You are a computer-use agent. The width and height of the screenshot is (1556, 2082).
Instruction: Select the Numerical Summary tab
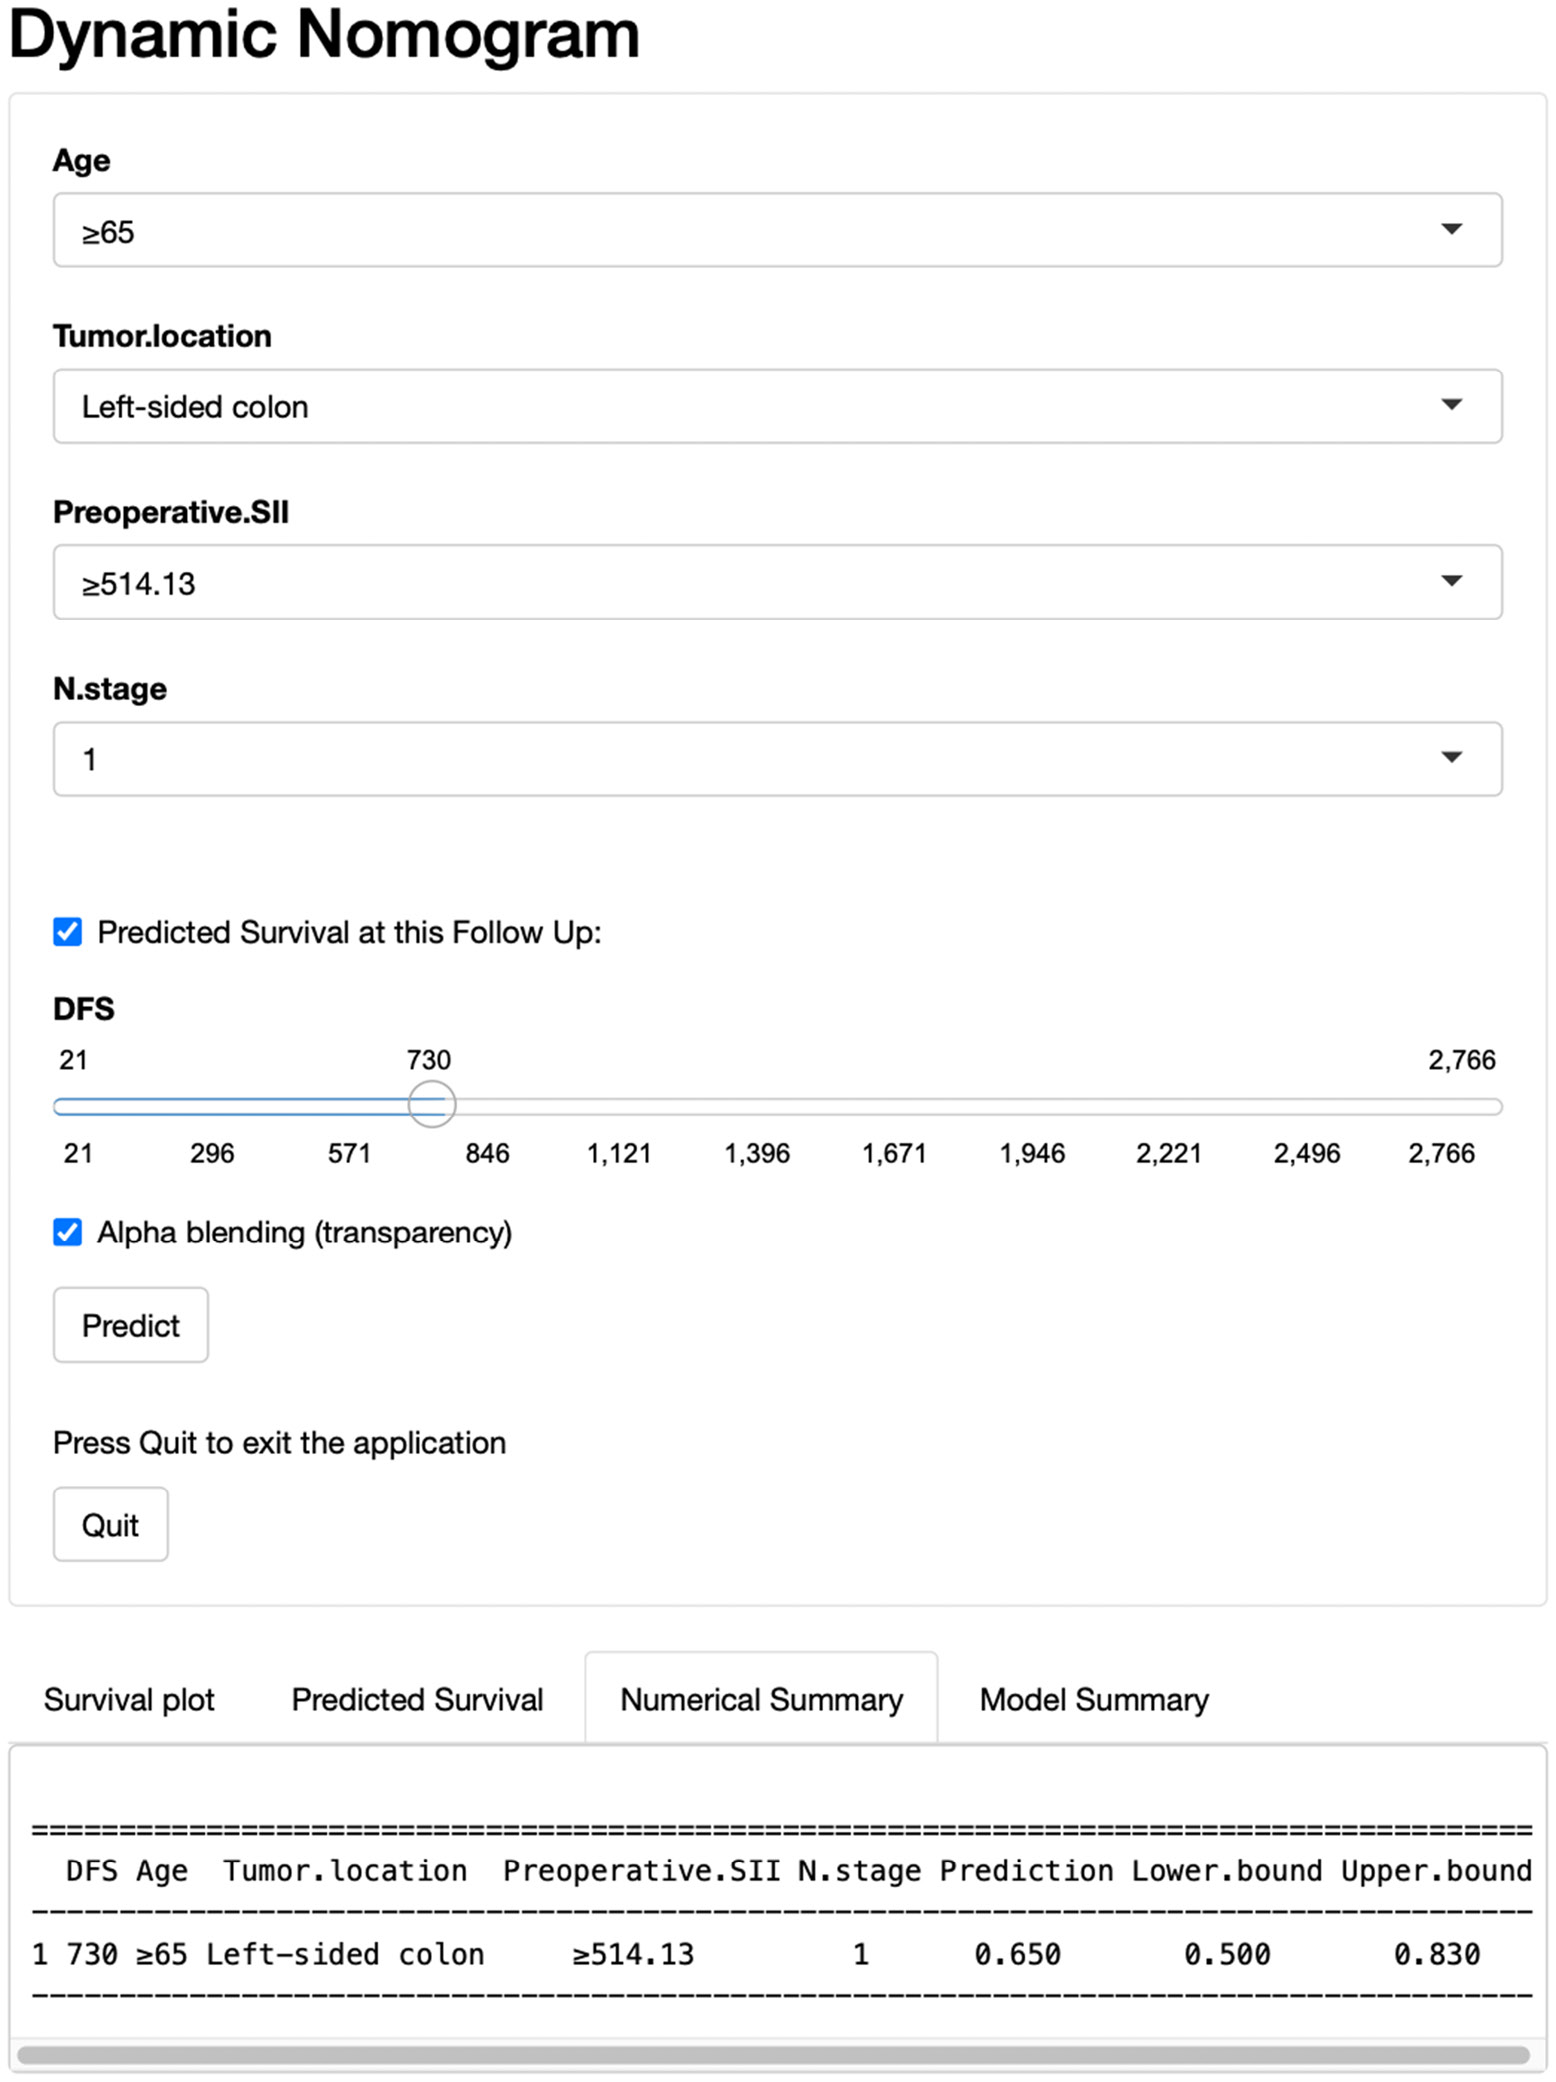click(x=761, y=1699)
